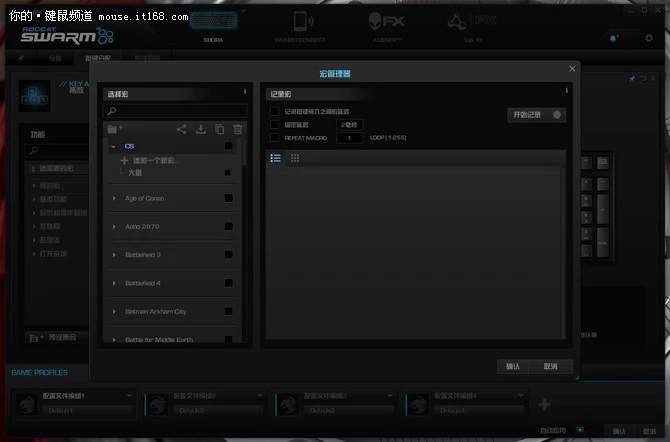Viewport: 670px width, 442px height.
Task: Toggle the 固定延迟 checkbox
Action: coord(275,124)
